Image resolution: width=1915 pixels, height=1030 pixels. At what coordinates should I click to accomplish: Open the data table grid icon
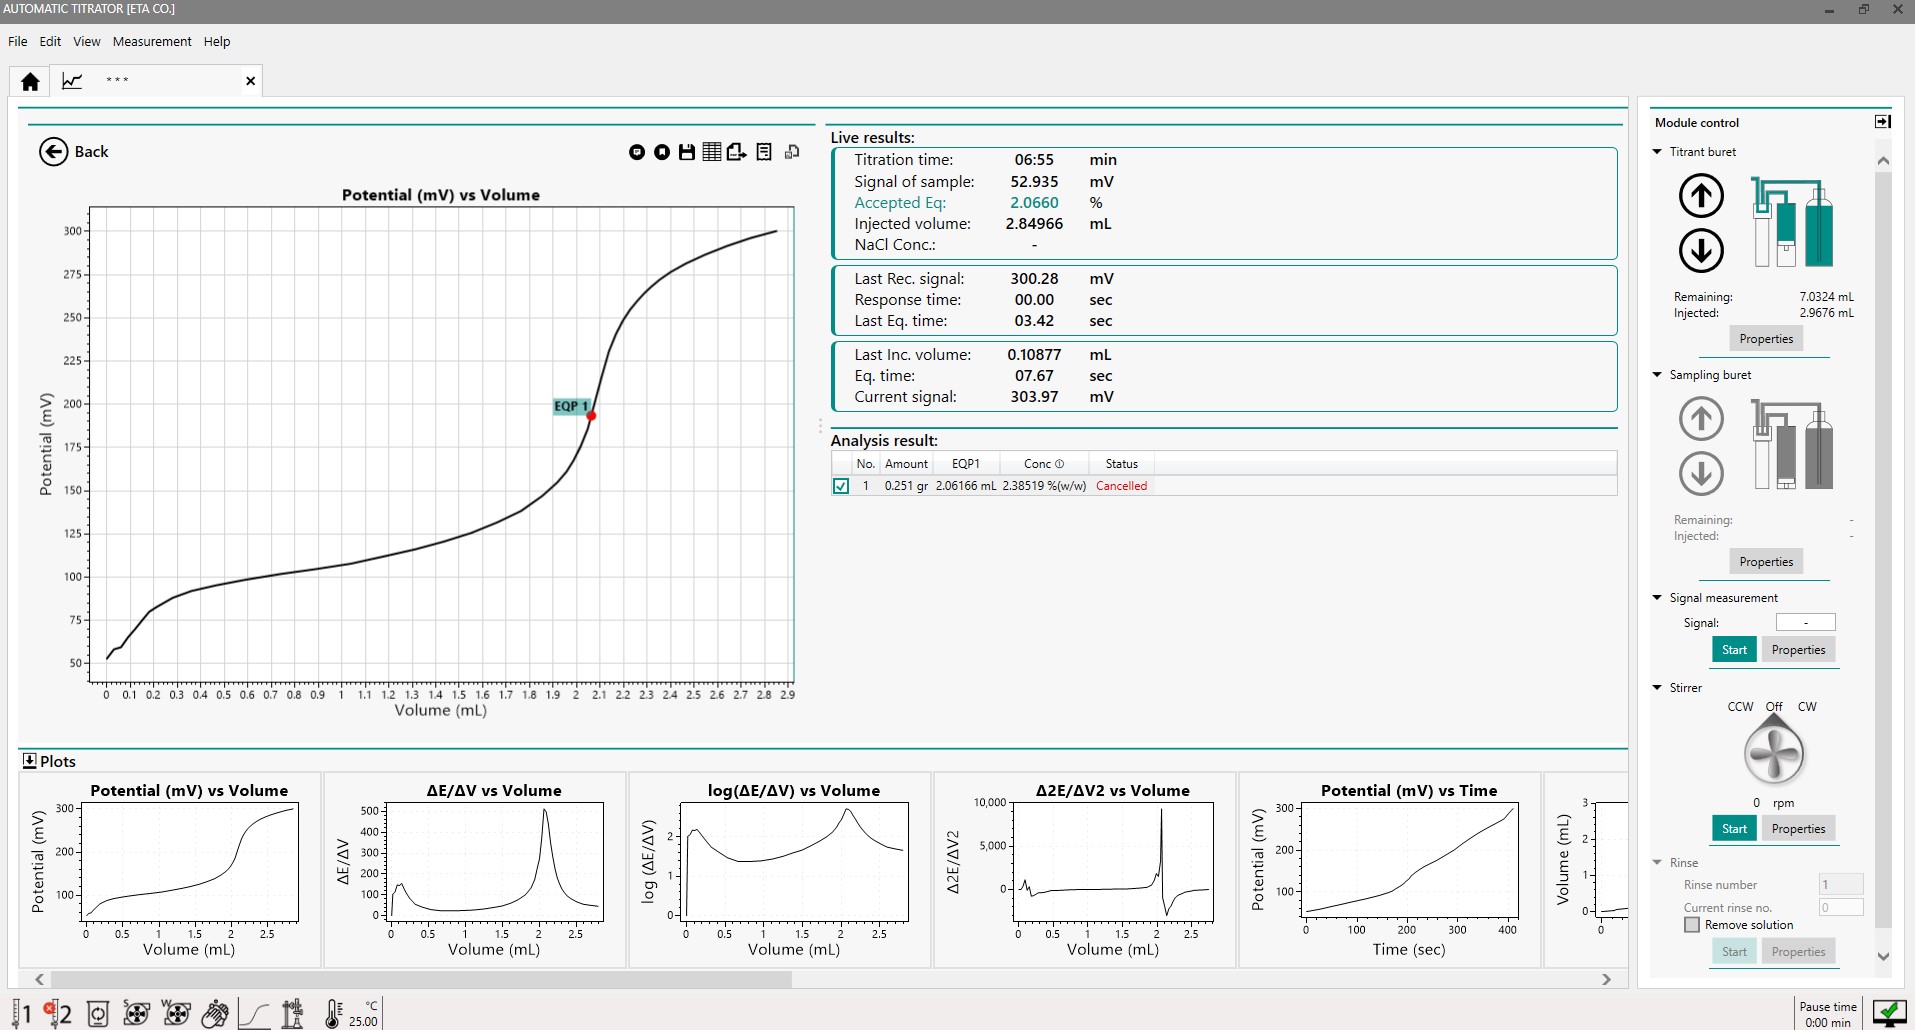tap(711, 152)
